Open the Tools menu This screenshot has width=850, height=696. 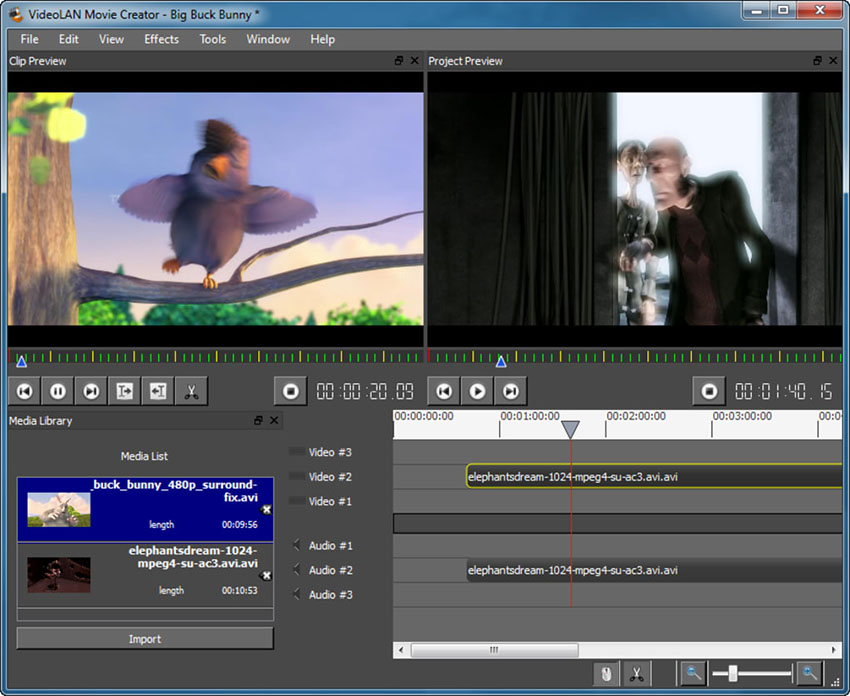pos(212,39)
